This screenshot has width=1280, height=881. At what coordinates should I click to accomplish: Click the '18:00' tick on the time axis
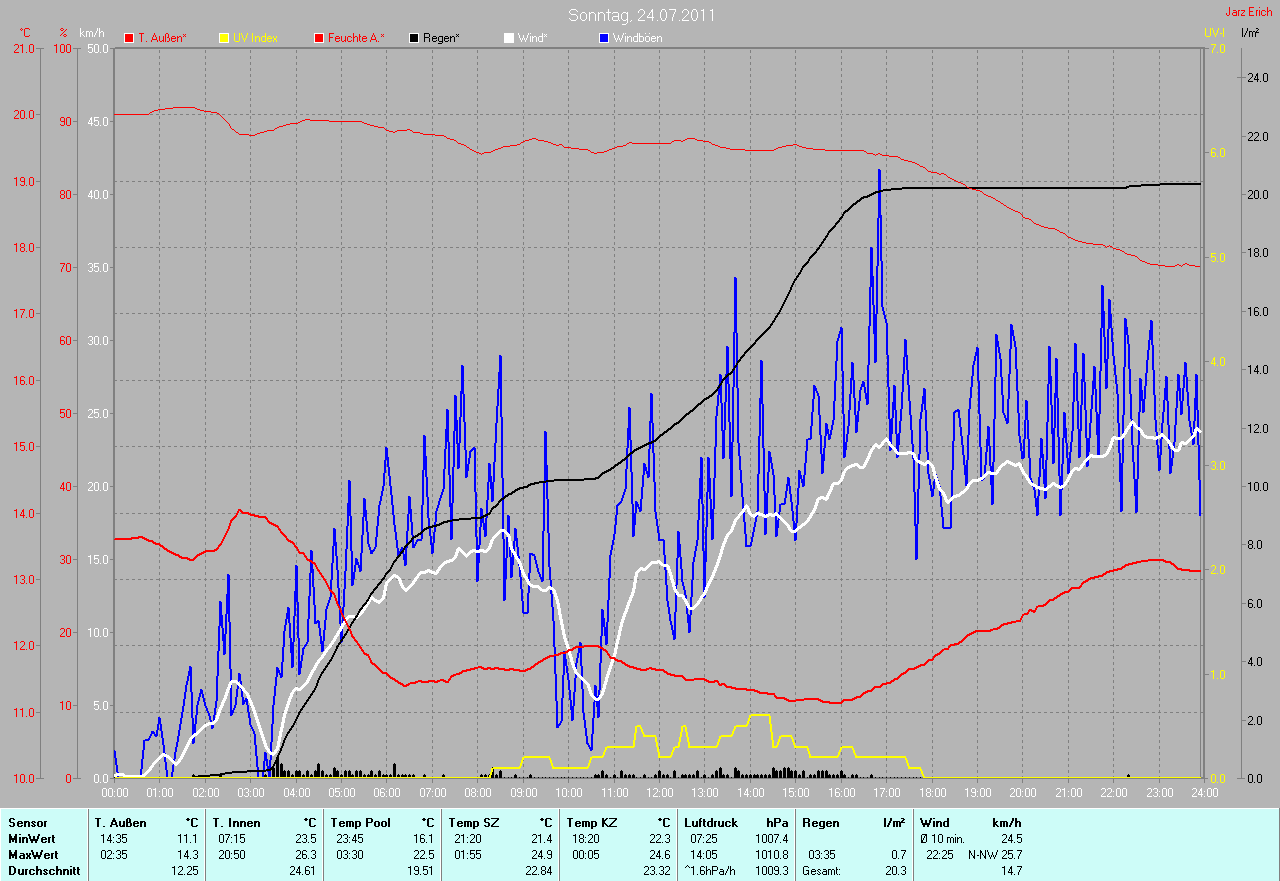(x=932, y=793)
